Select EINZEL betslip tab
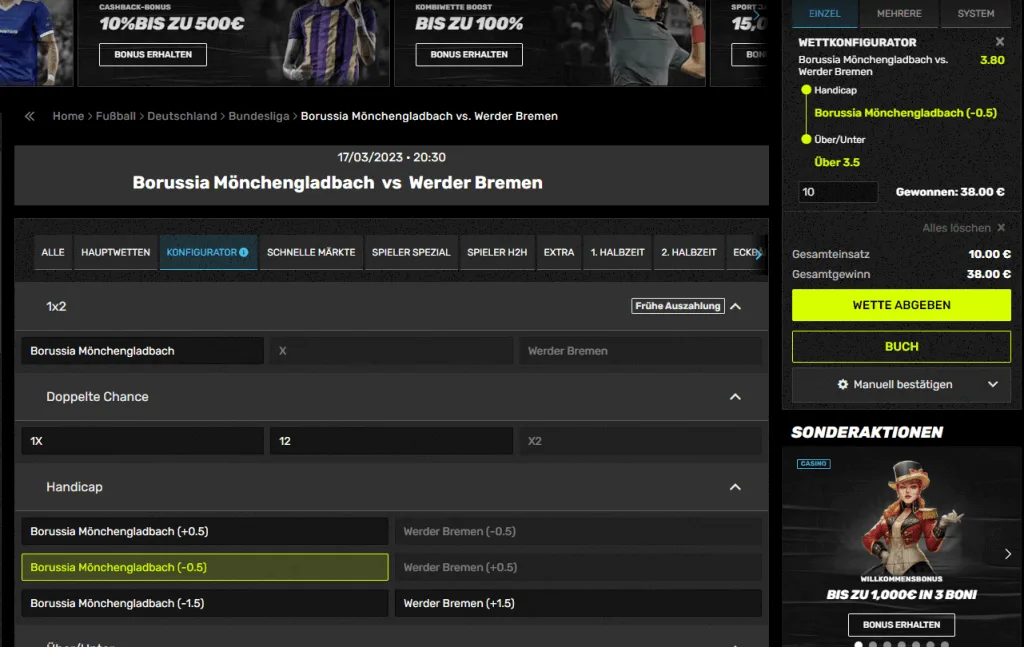 (825, 14)
